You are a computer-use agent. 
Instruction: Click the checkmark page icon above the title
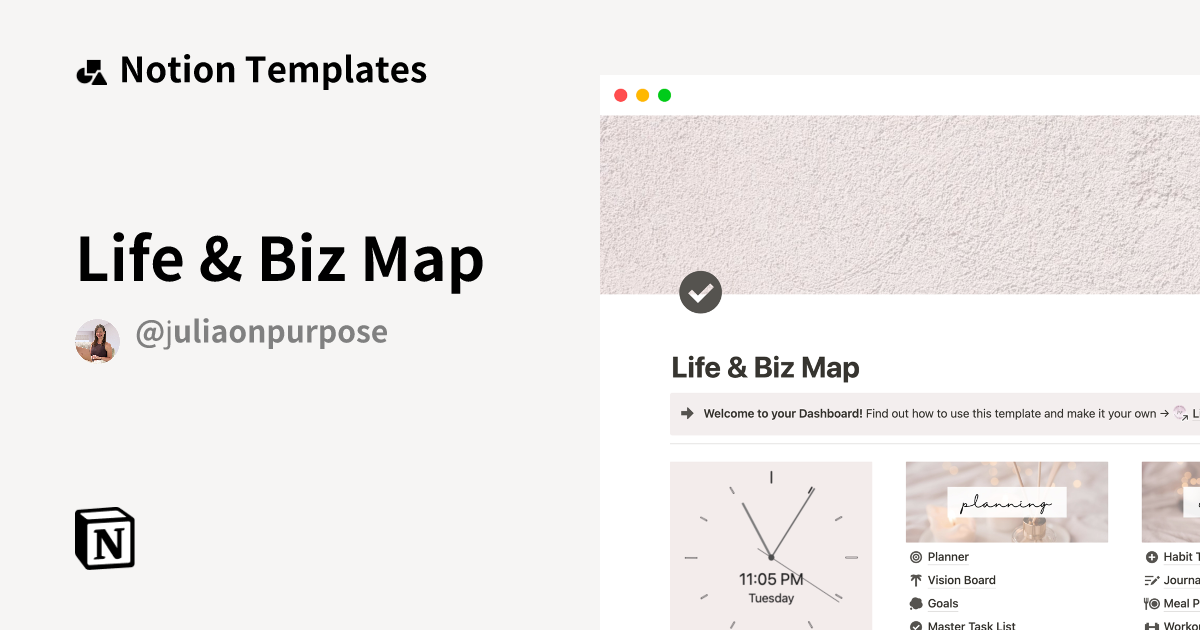(x=700, y=292)
